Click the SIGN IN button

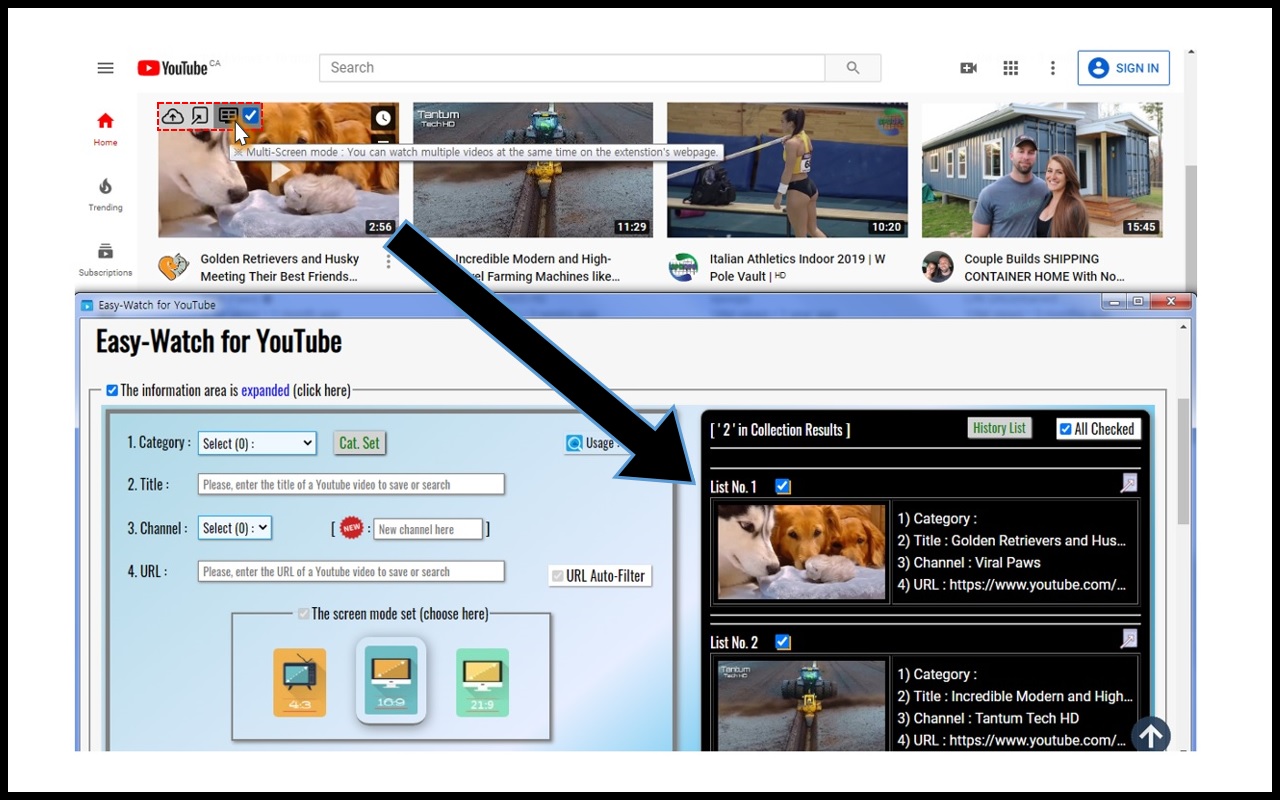pyautogui.click(x=1124, y=68)
